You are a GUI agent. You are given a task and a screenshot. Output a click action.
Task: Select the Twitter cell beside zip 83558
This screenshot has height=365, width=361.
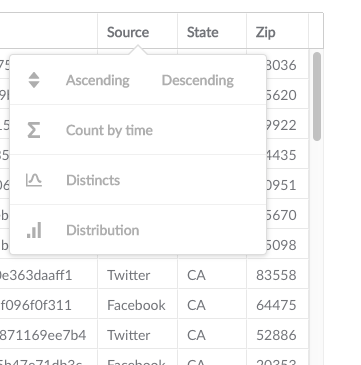point(138,275)
